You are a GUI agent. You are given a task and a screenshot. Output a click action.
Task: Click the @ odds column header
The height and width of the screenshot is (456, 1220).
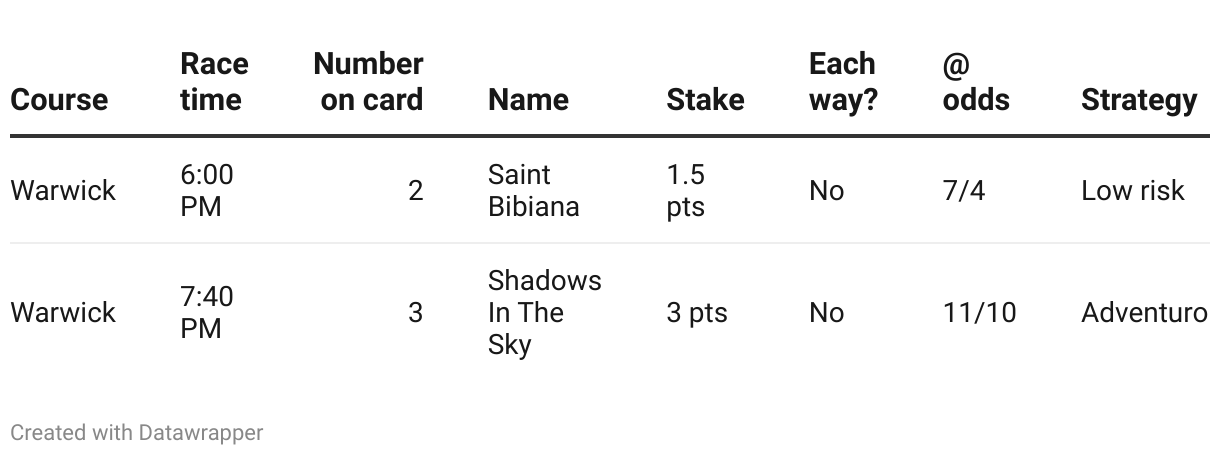click(x=976, y=82)
